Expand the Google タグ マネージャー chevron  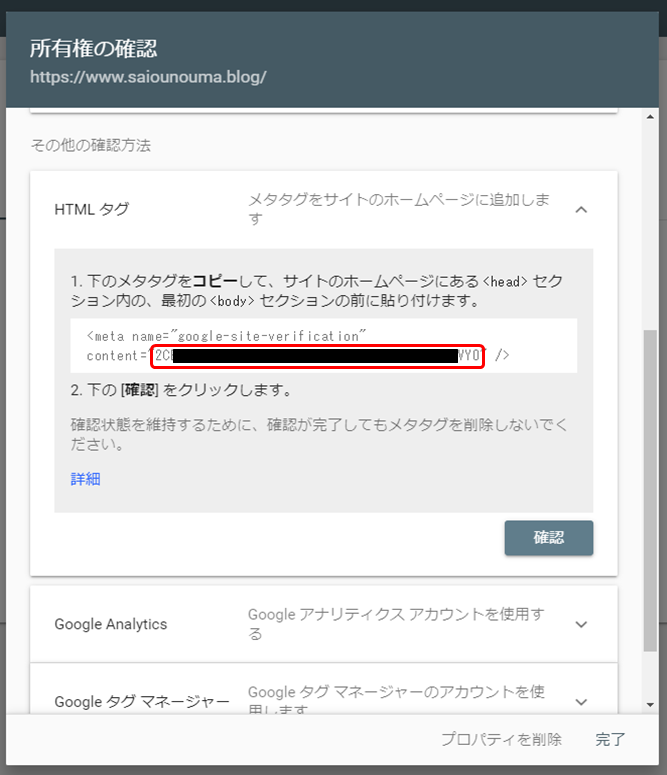pyautogui.click(x=581, y=702)
